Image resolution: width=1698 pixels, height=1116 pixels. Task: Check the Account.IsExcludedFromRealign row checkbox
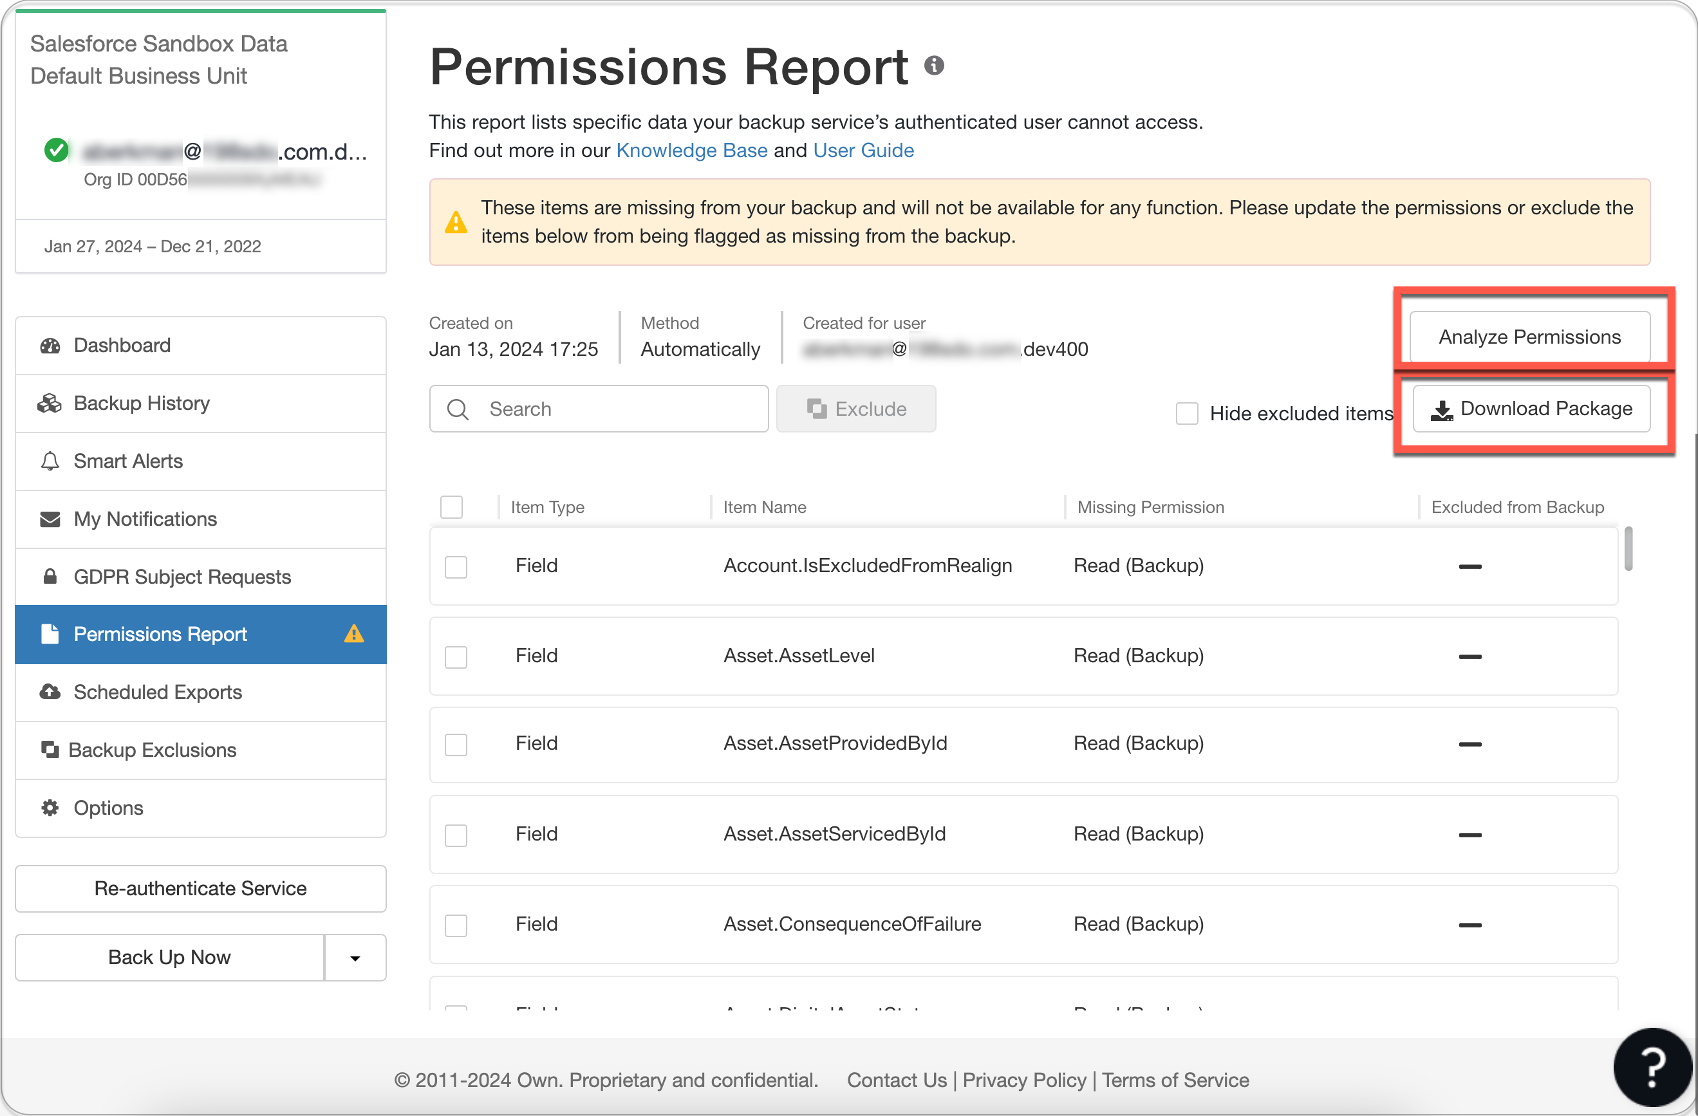456,566
